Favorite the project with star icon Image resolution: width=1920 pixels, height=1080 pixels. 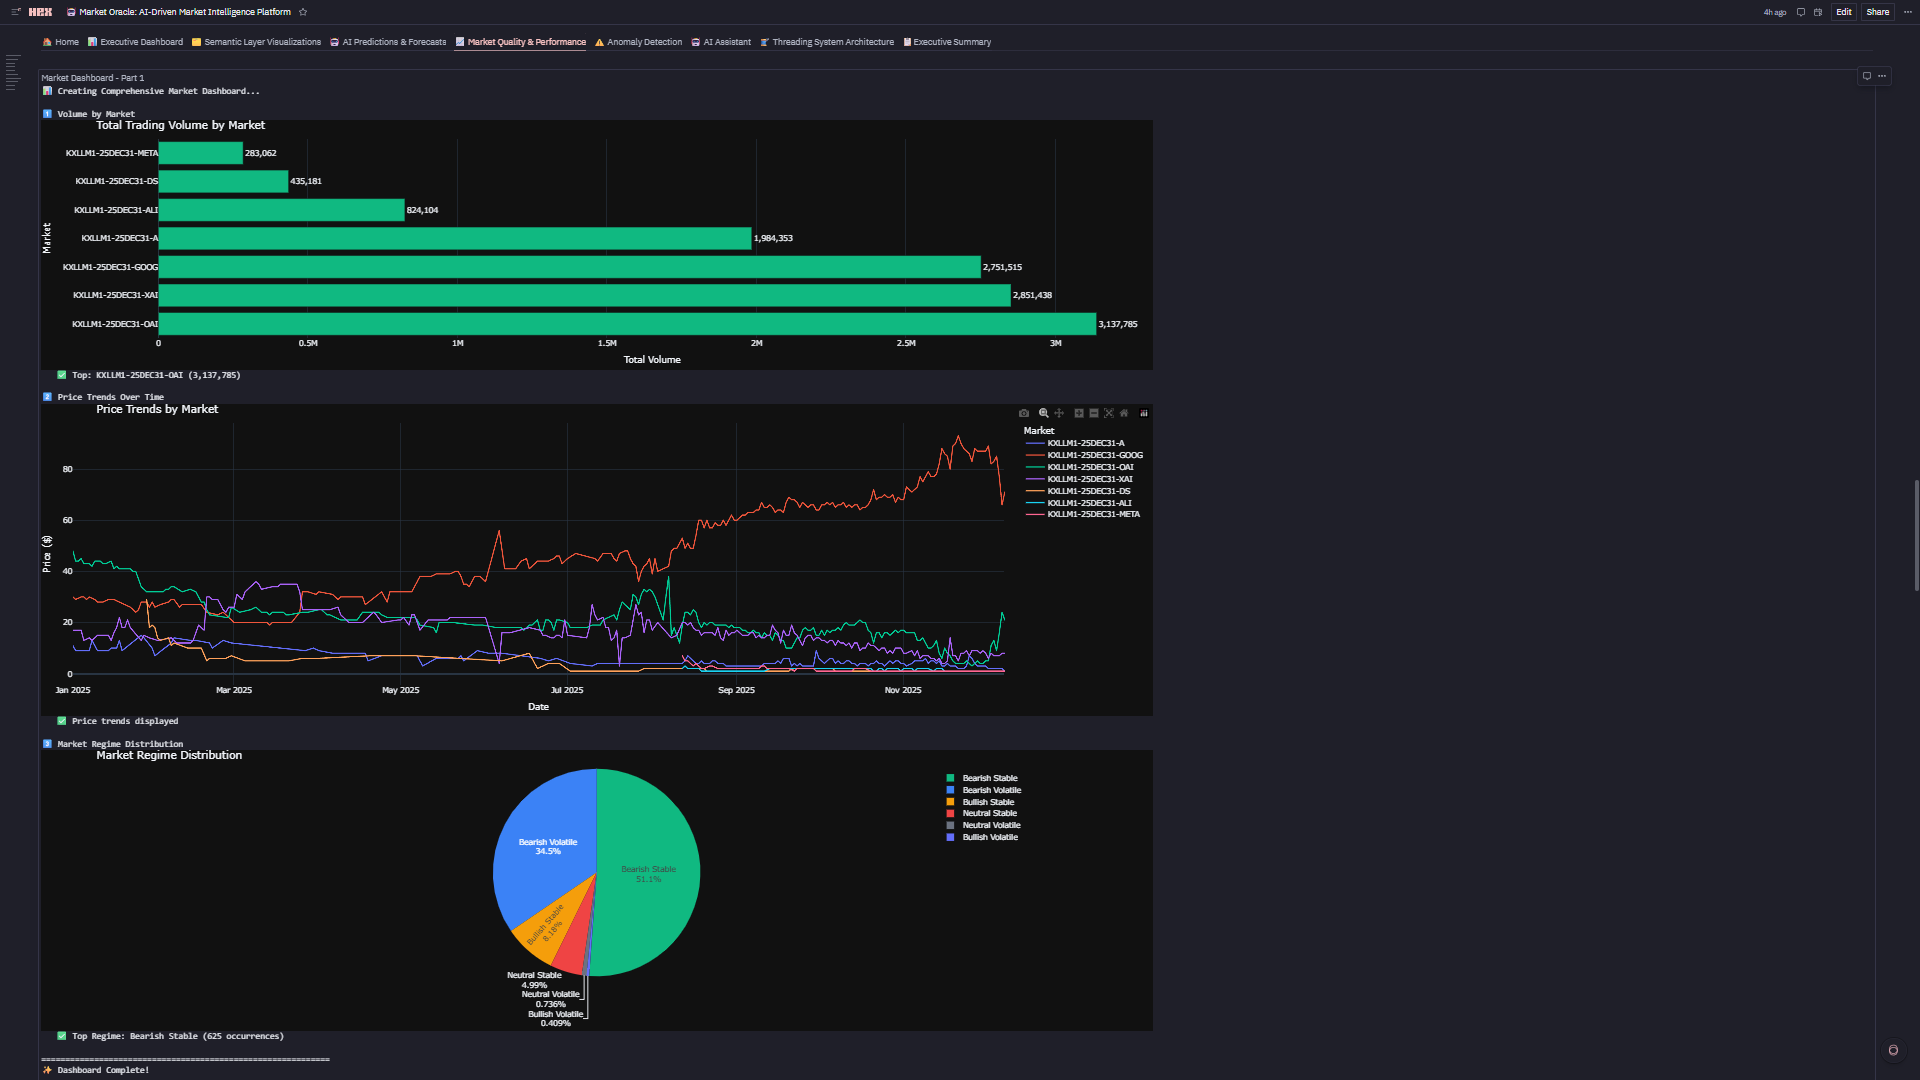tap(303, 12)
